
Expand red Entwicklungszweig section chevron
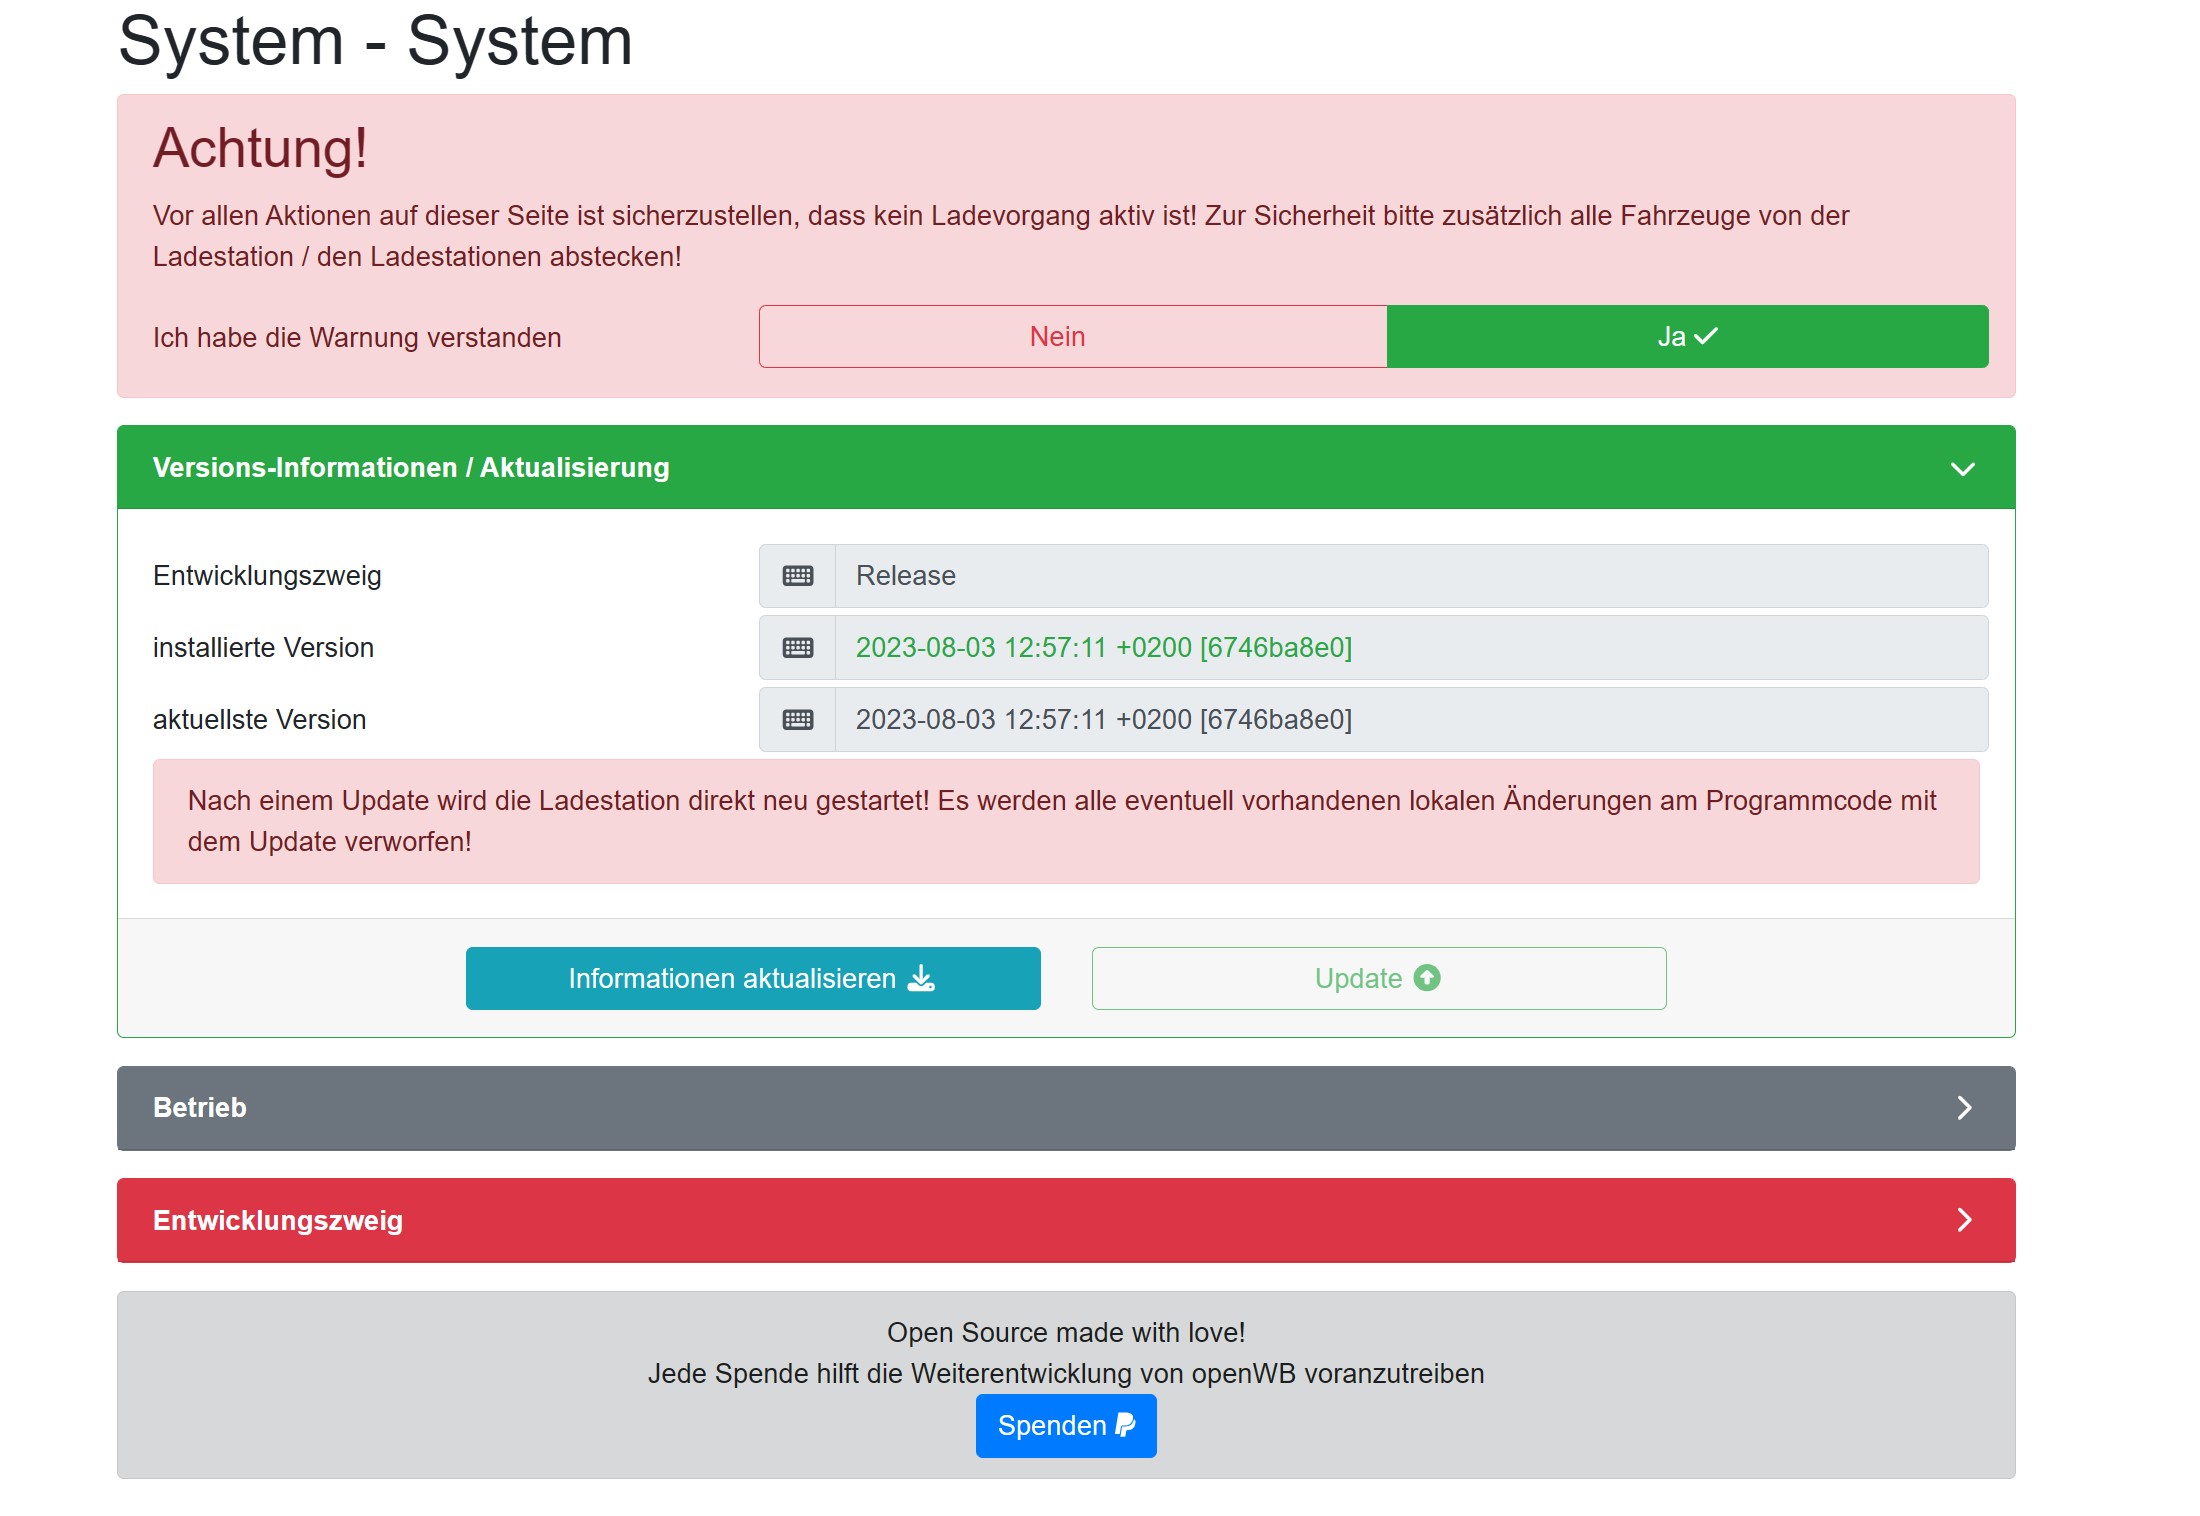click(1963, 1220)
